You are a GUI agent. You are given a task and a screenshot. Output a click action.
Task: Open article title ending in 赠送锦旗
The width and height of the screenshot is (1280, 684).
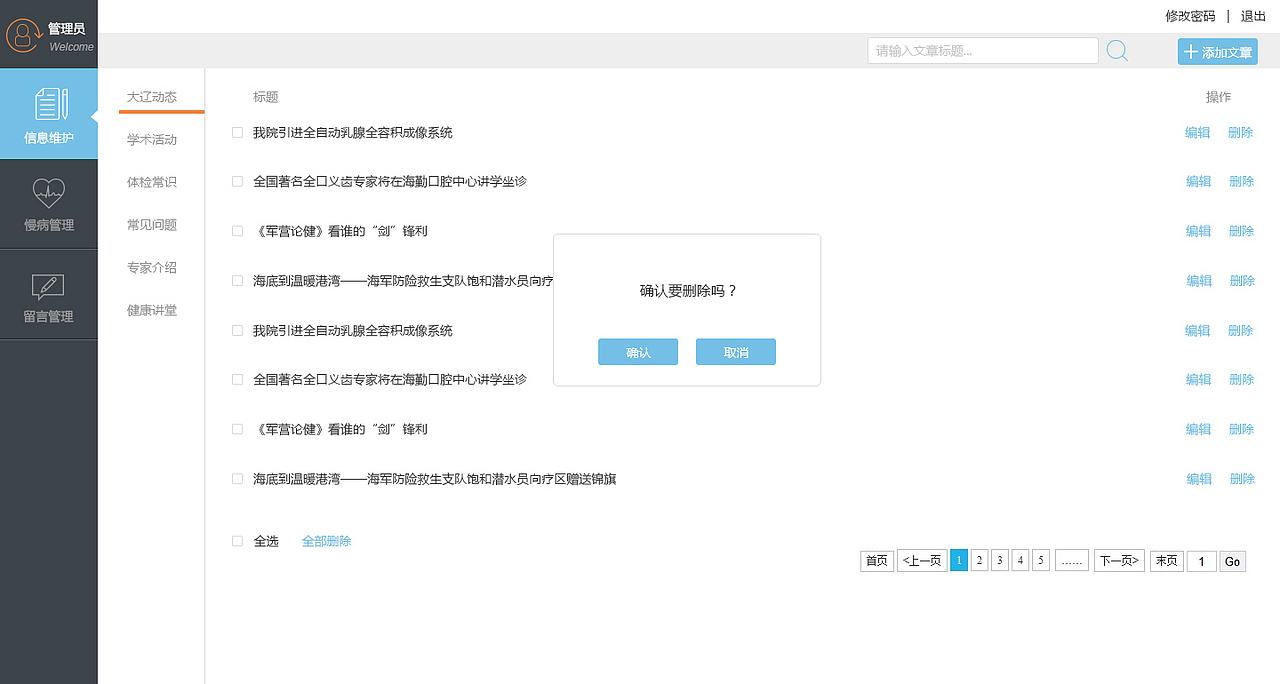(x=435, y=479)
